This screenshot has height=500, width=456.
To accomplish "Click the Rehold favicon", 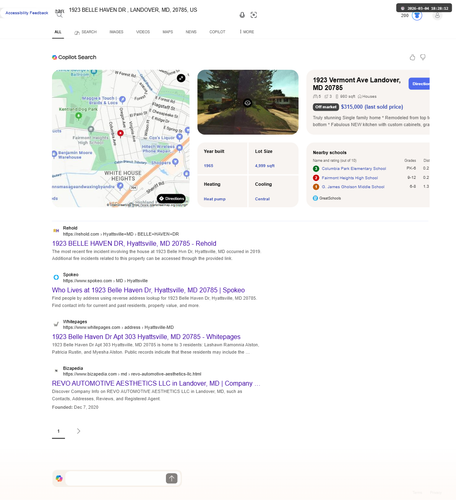I will (56, 230).
